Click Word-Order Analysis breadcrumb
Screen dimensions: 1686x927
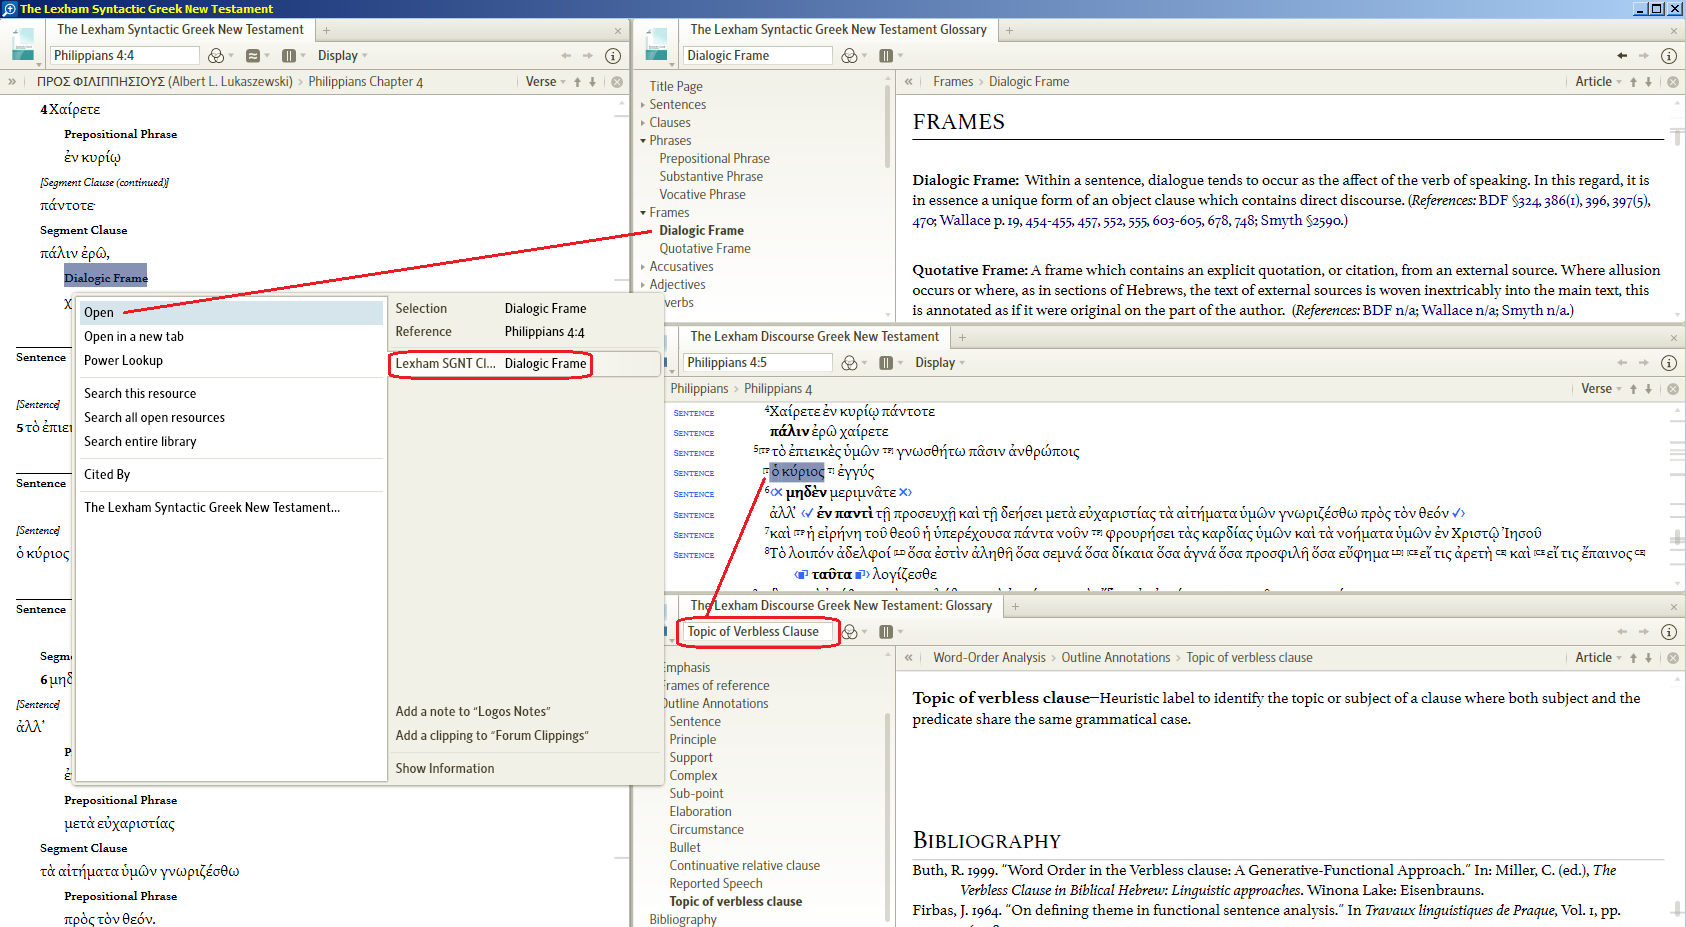(989, 658)
